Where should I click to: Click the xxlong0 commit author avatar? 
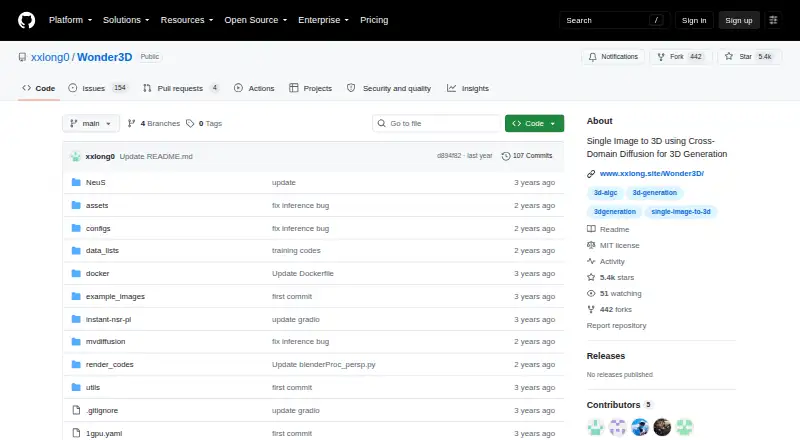pos(76,156)
